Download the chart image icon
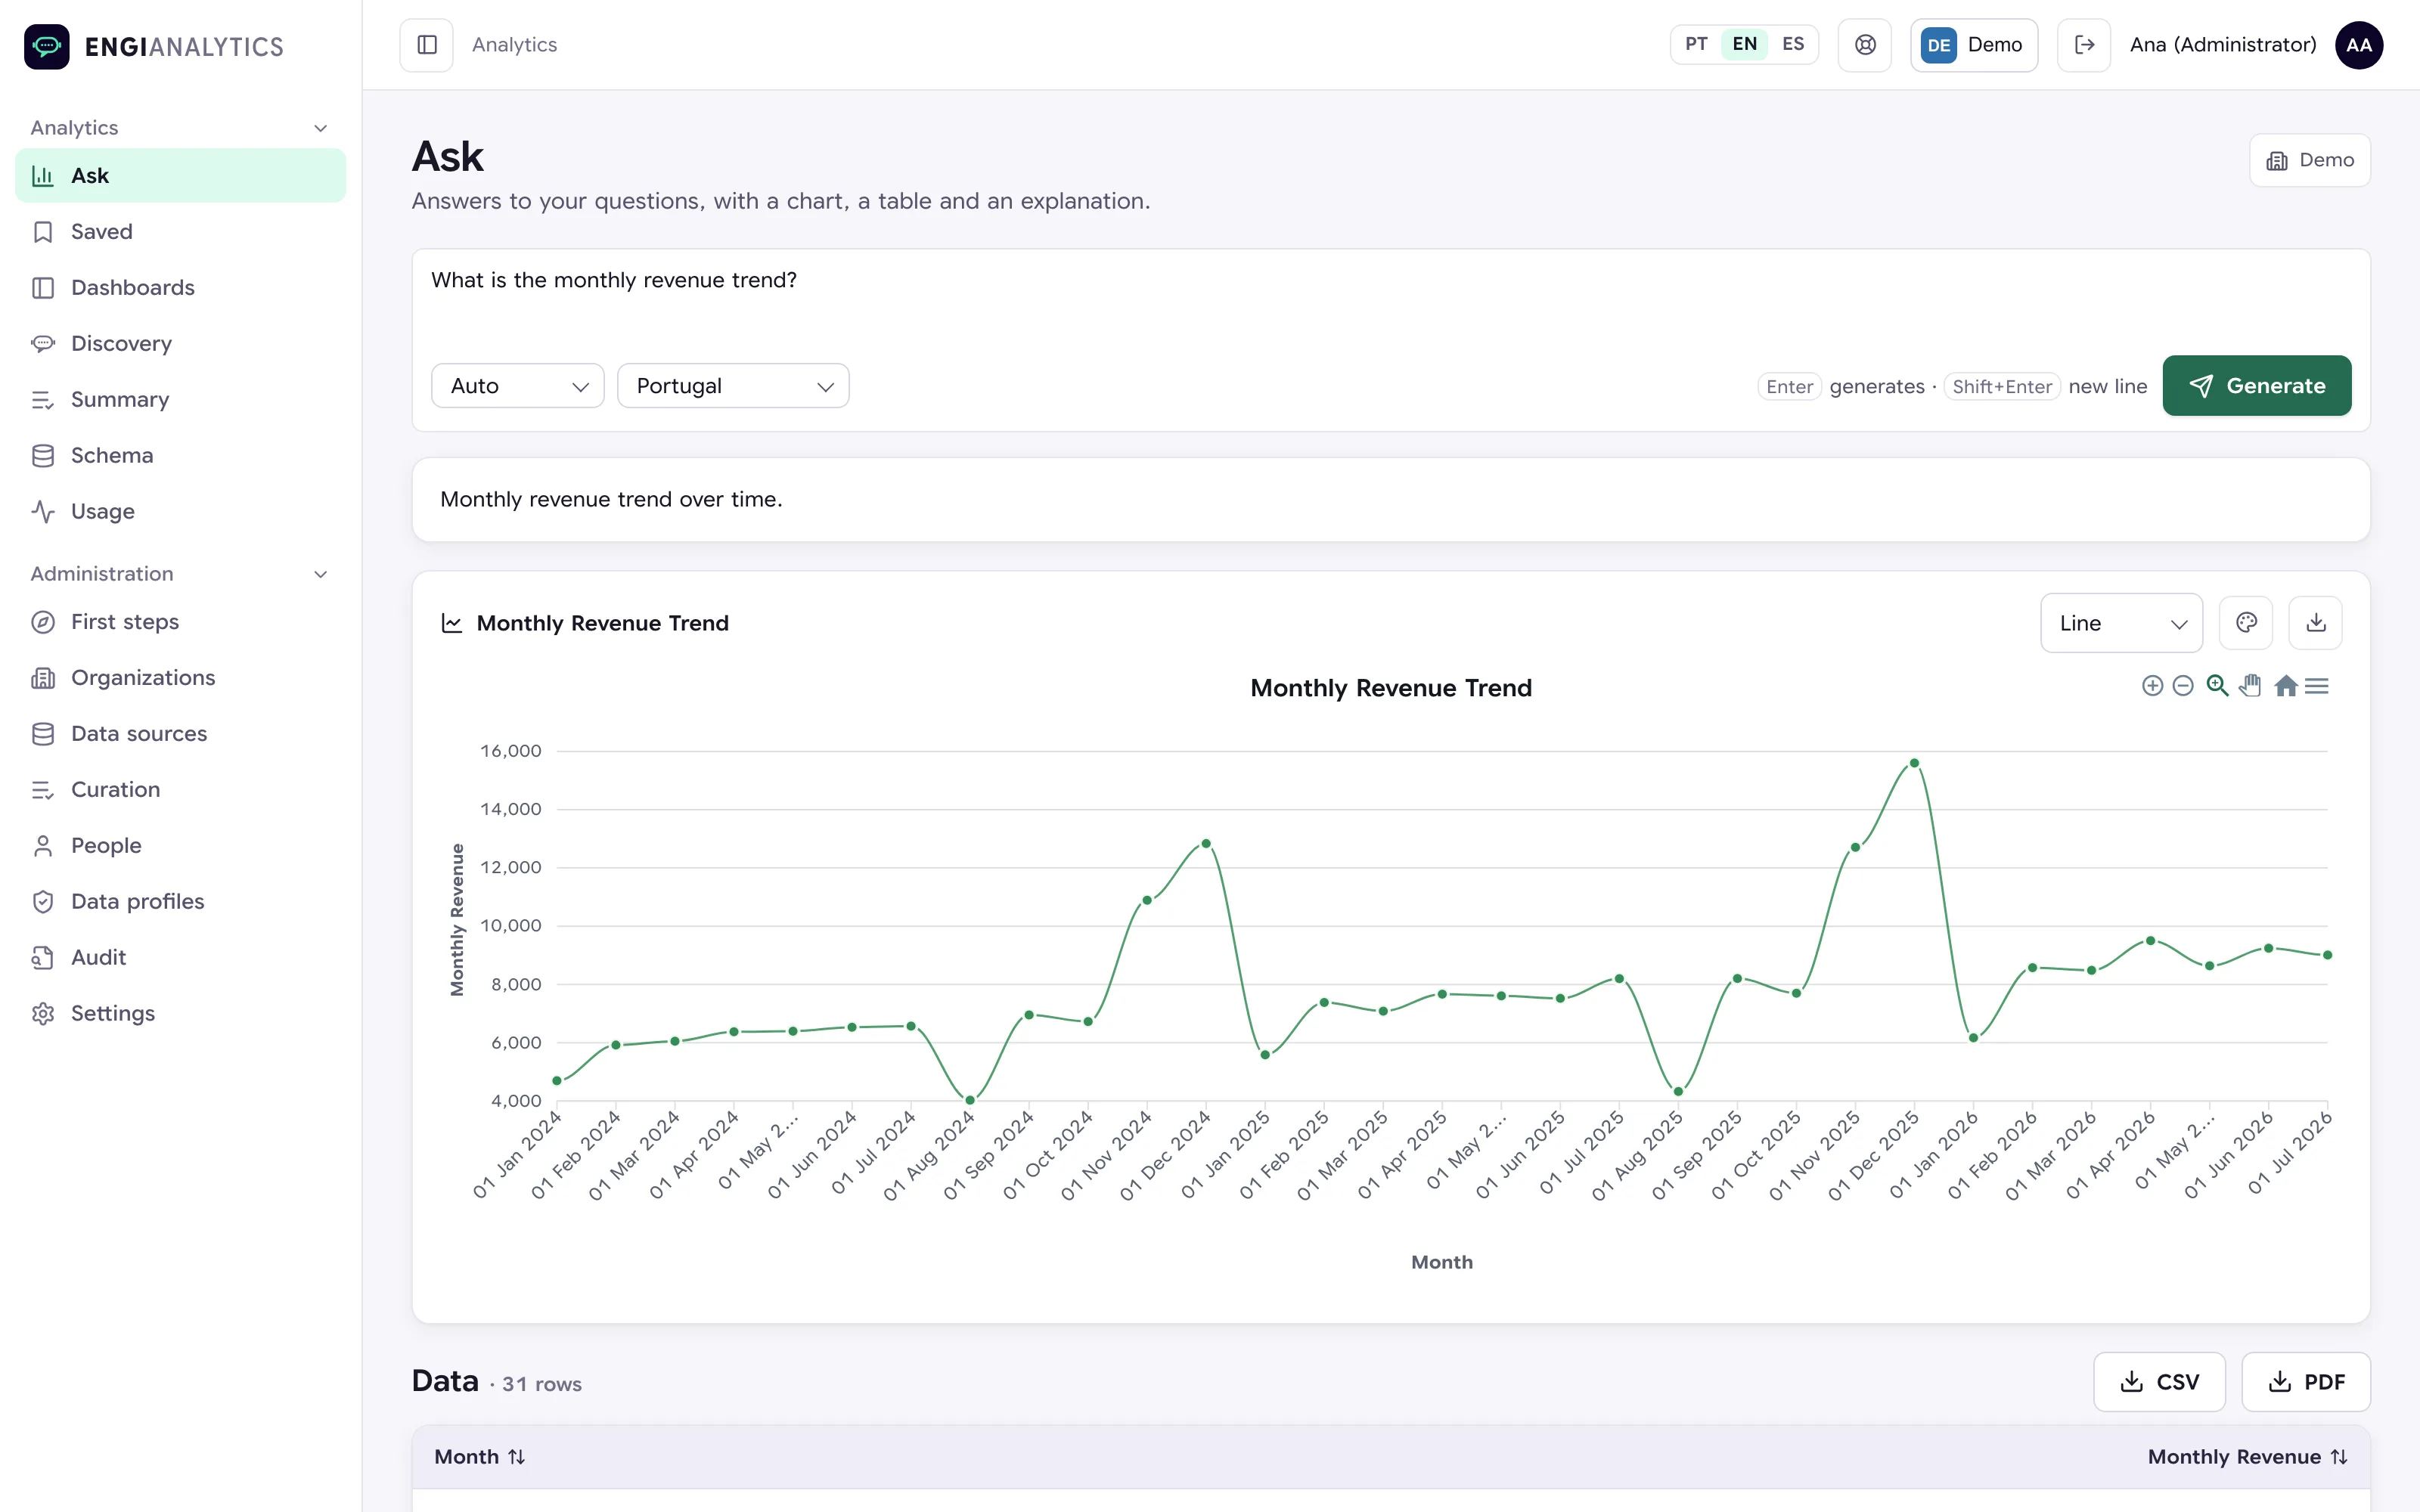The image size is (2420, 1512). (x=2316, y=623)
